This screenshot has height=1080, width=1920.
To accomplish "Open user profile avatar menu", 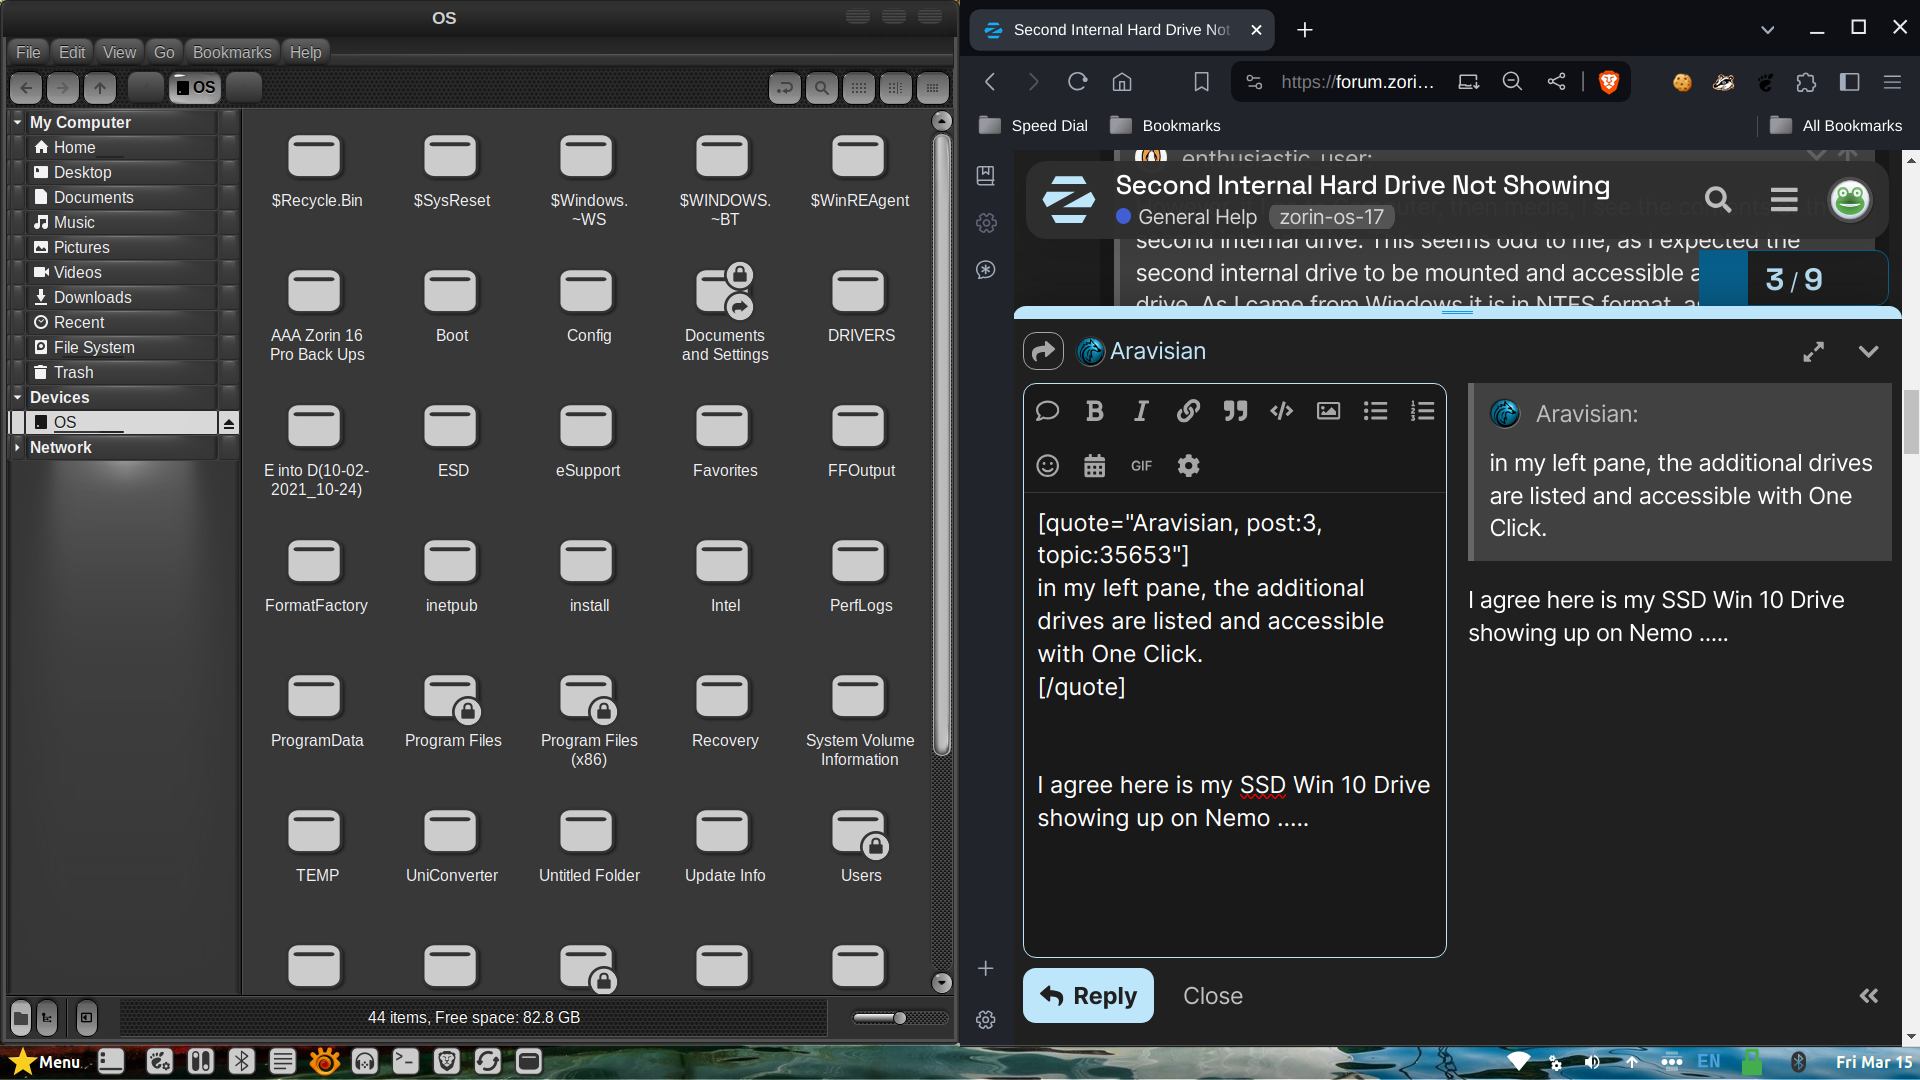I will pos(1850,200).
